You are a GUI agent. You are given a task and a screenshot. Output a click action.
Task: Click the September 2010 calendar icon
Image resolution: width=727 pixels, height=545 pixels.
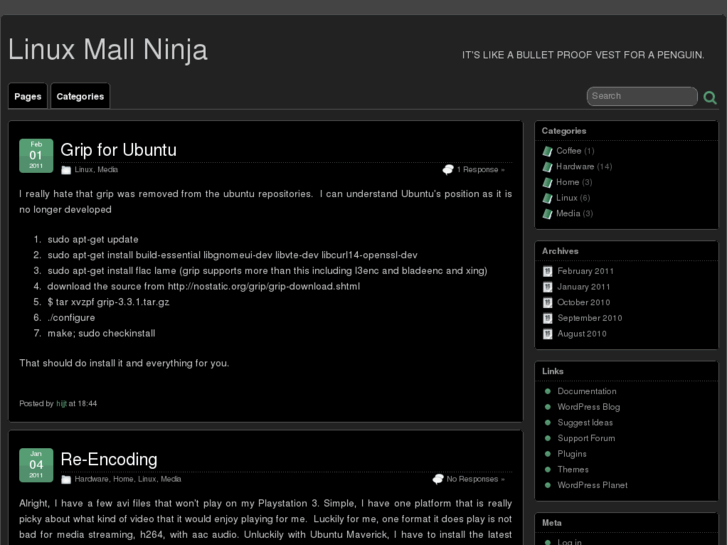(548, 318)
